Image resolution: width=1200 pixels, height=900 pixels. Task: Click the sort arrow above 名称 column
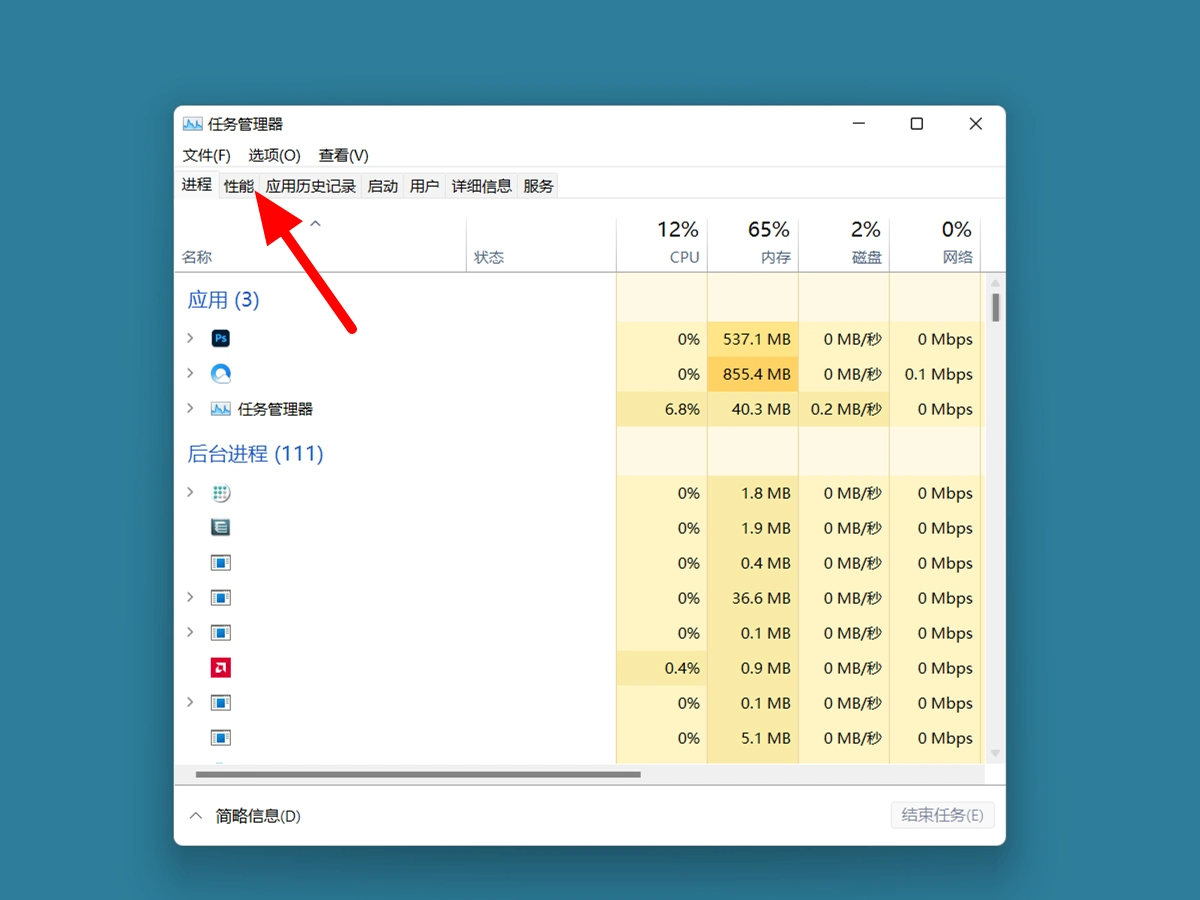[315, 224]
